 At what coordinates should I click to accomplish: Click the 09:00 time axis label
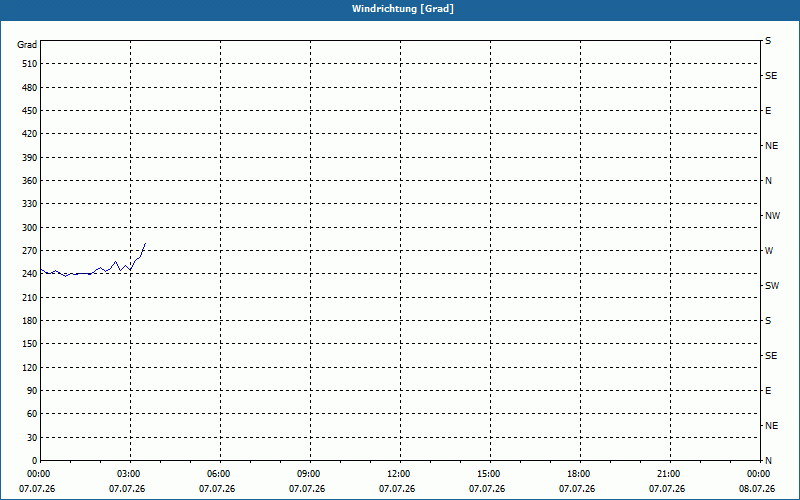click(308, 474)
